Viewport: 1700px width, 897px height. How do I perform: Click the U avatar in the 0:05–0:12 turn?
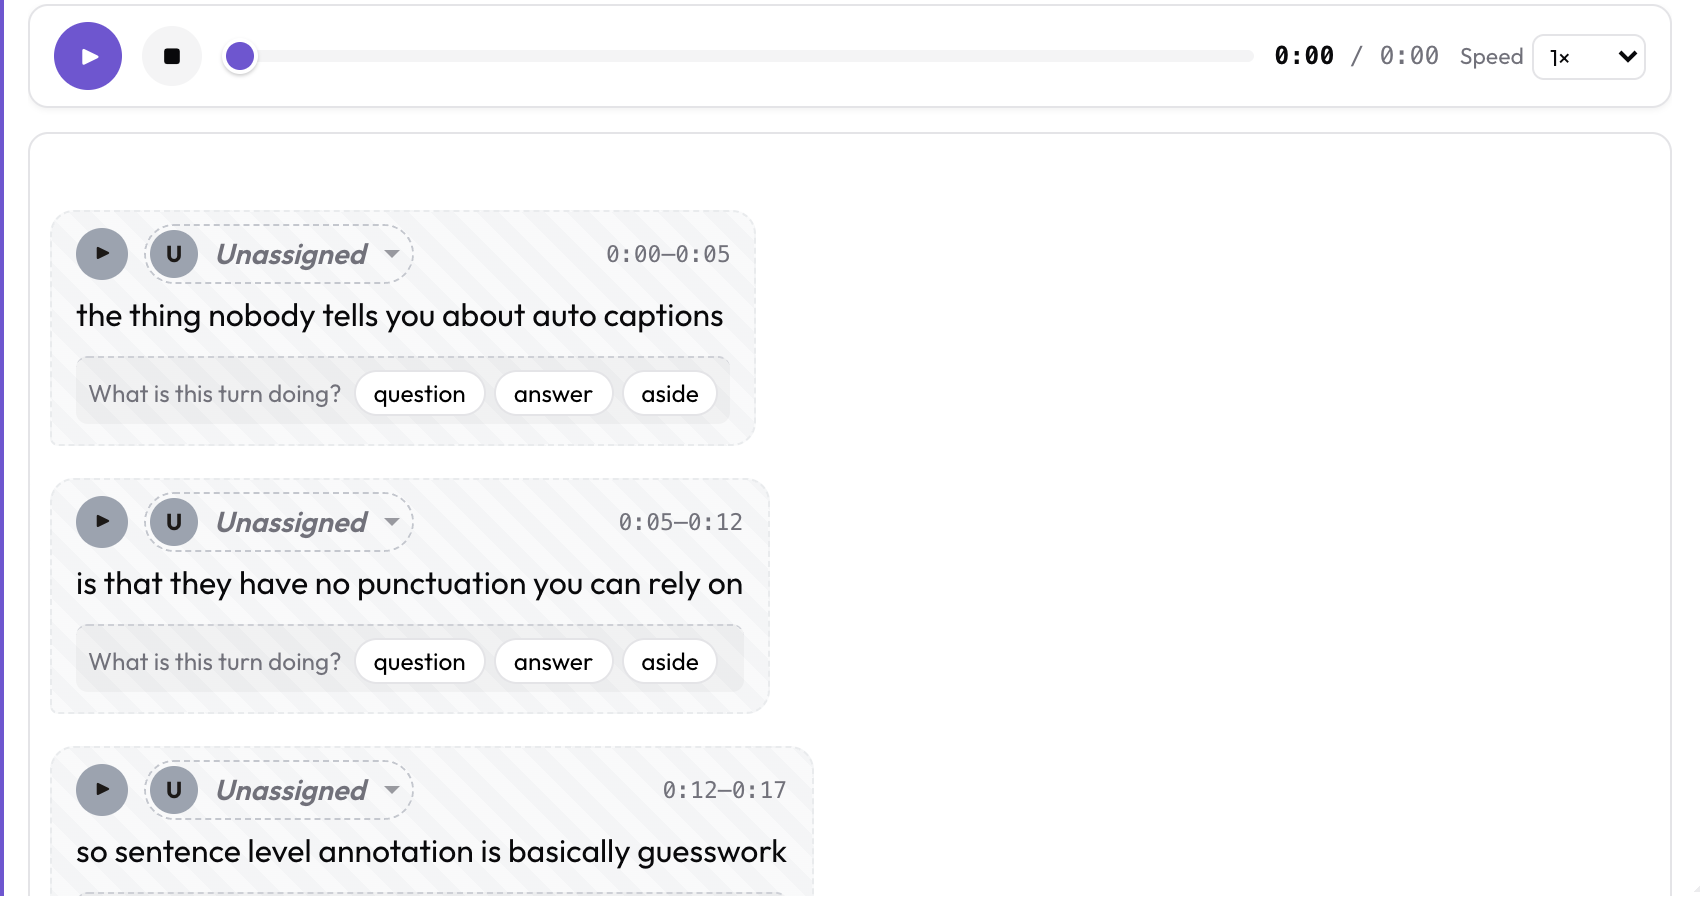(174, 522)
